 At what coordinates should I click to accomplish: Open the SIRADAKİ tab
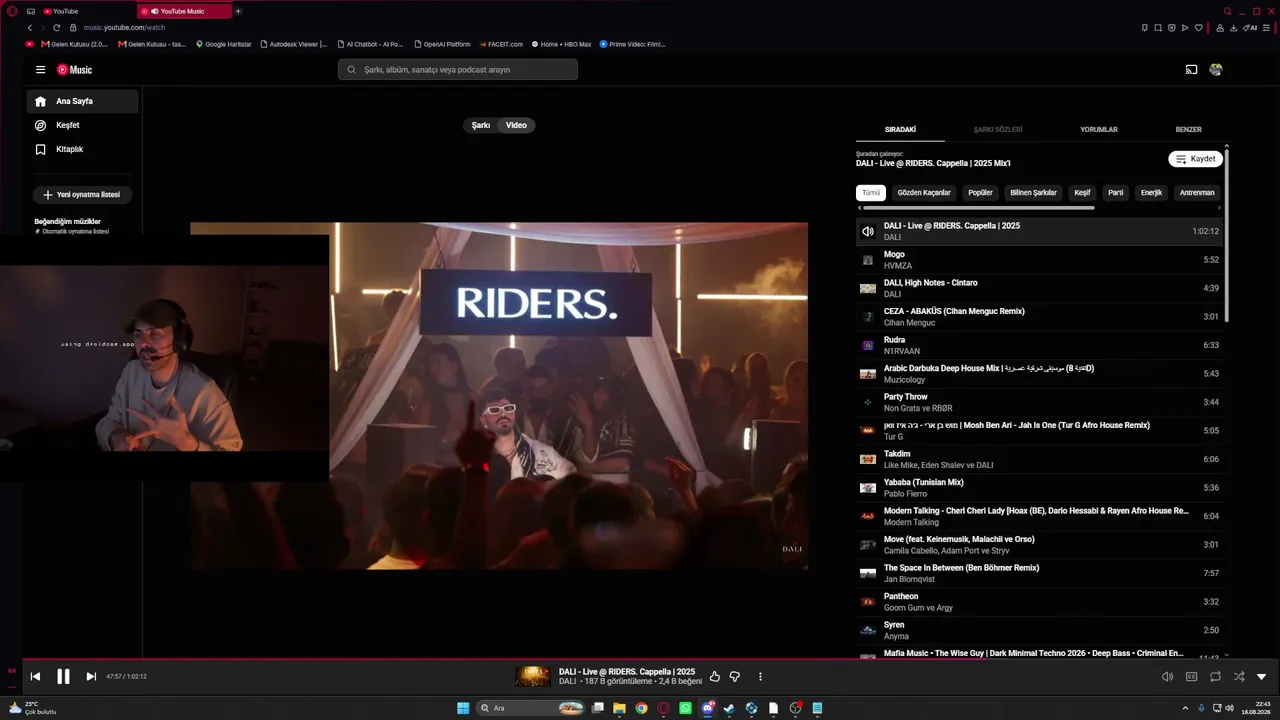click(900, 129)
